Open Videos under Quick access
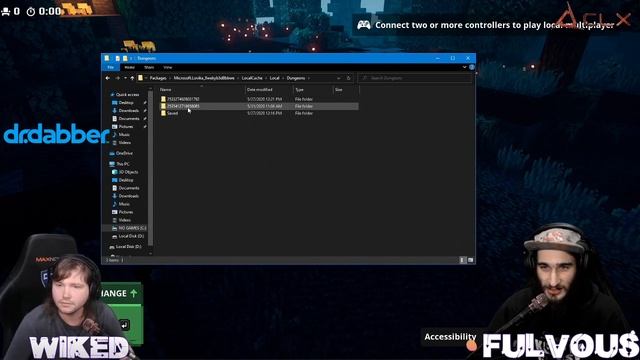The image size is (640, 360). point(124,142)
